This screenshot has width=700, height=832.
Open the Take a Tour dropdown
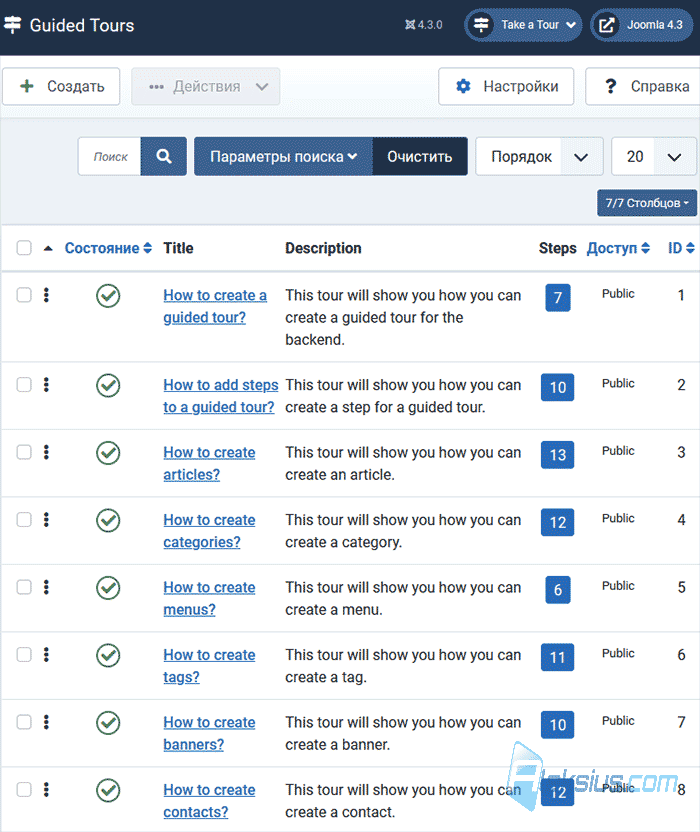tap(523, 25)
